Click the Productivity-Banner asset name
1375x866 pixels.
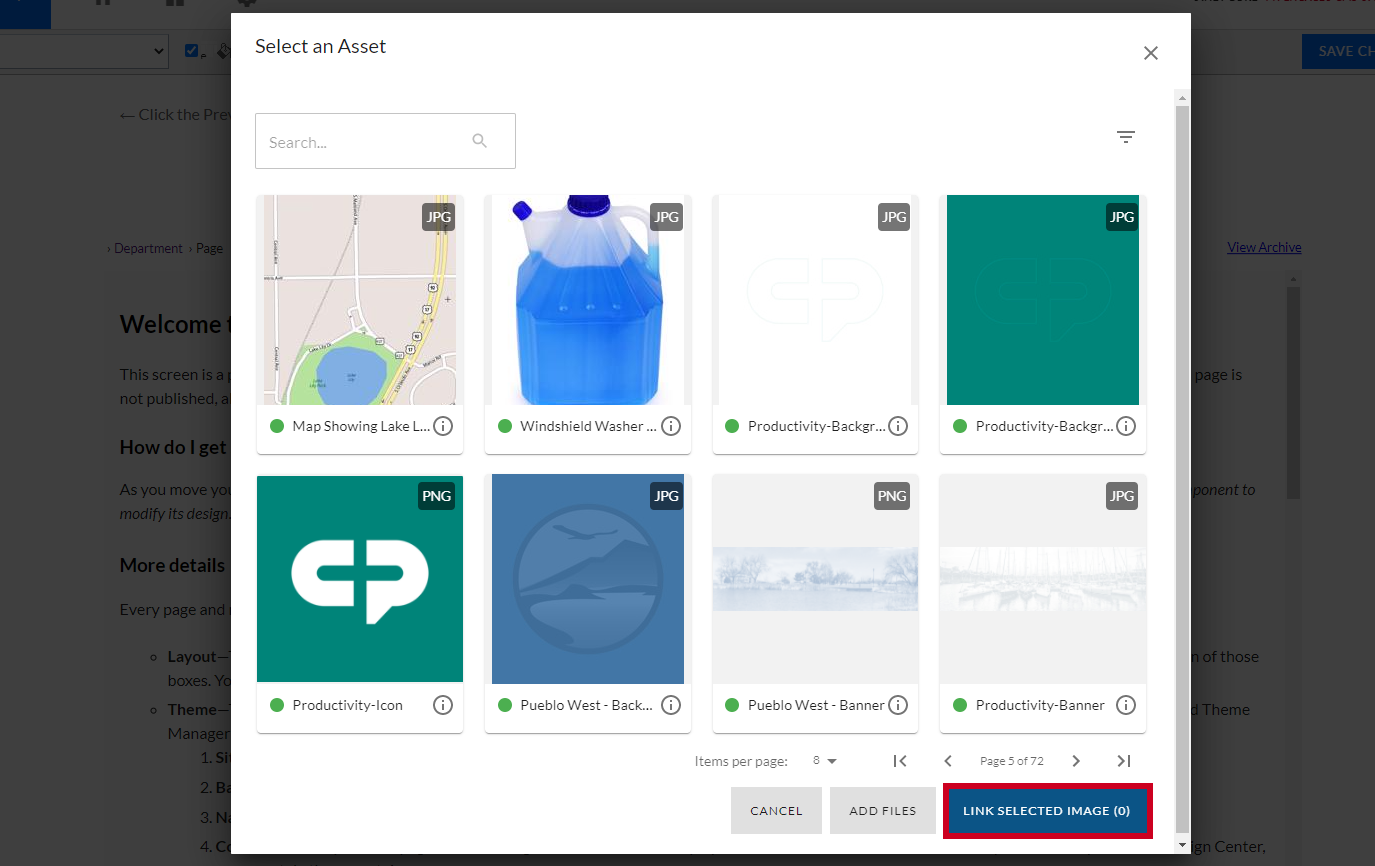1040,705
